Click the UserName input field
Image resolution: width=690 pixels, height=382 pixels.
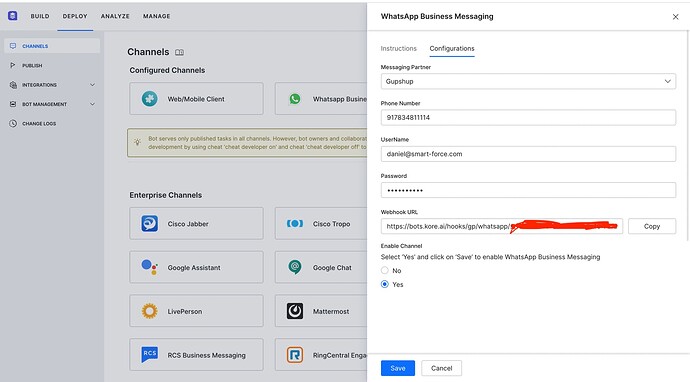528,154
